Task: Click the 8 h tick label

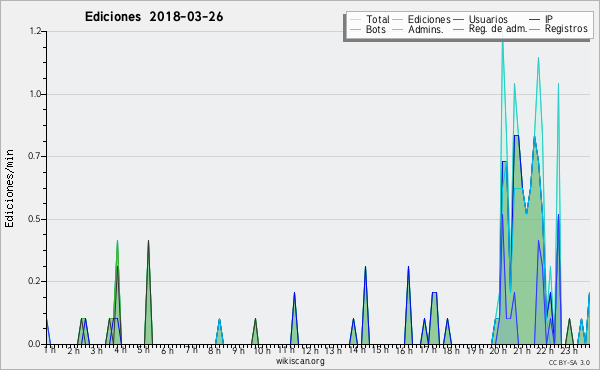Action: pyautogui.click(x=214, y=350)
